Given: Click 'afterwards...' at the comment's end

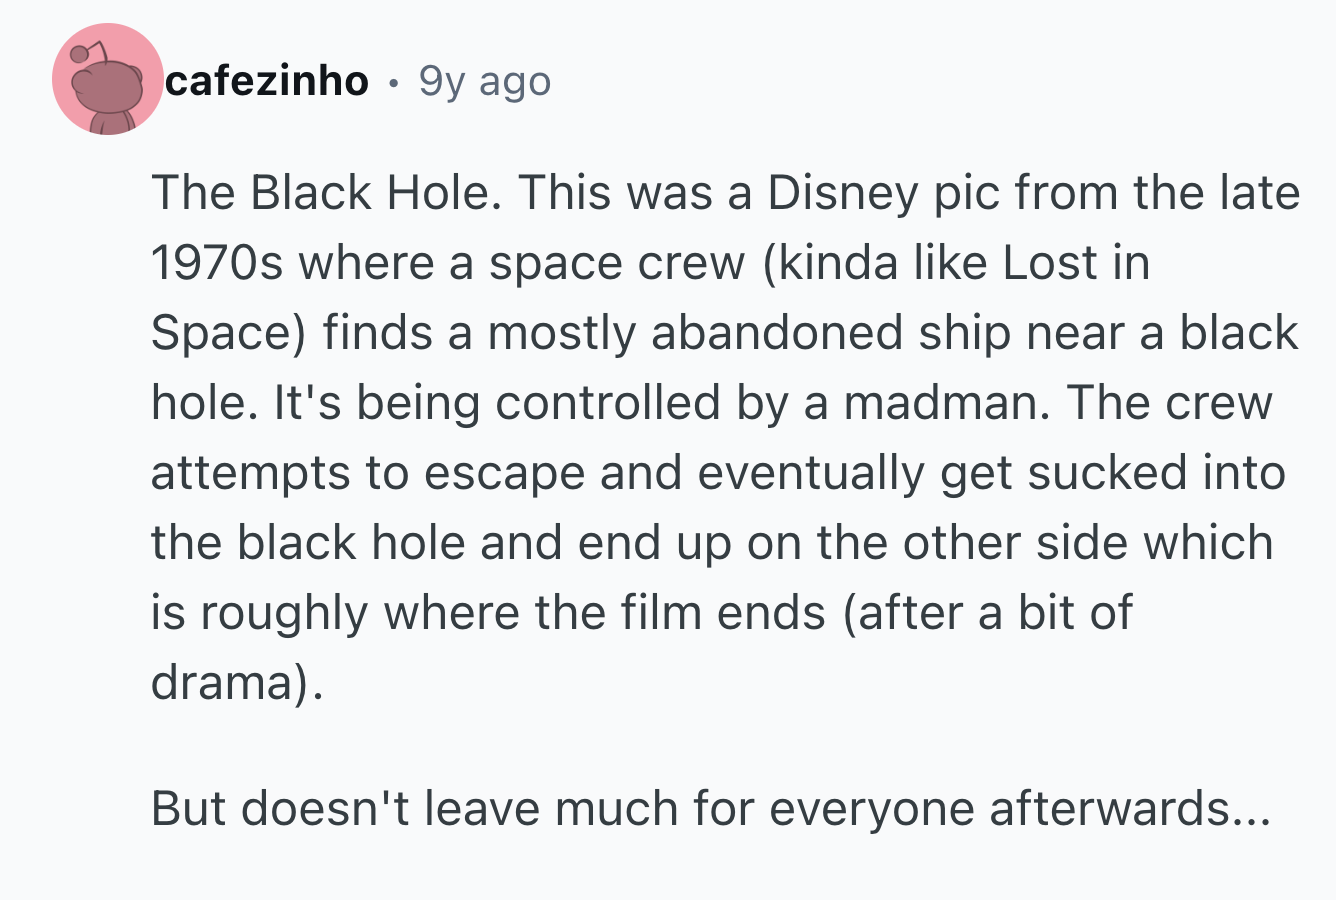Looking at the screenshot, I should (x=1129, y=808).
